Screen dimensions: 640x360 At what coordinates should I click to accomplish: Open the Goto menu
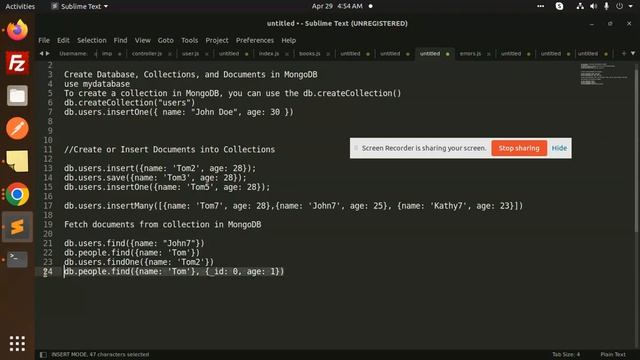(x=166, y=40)
